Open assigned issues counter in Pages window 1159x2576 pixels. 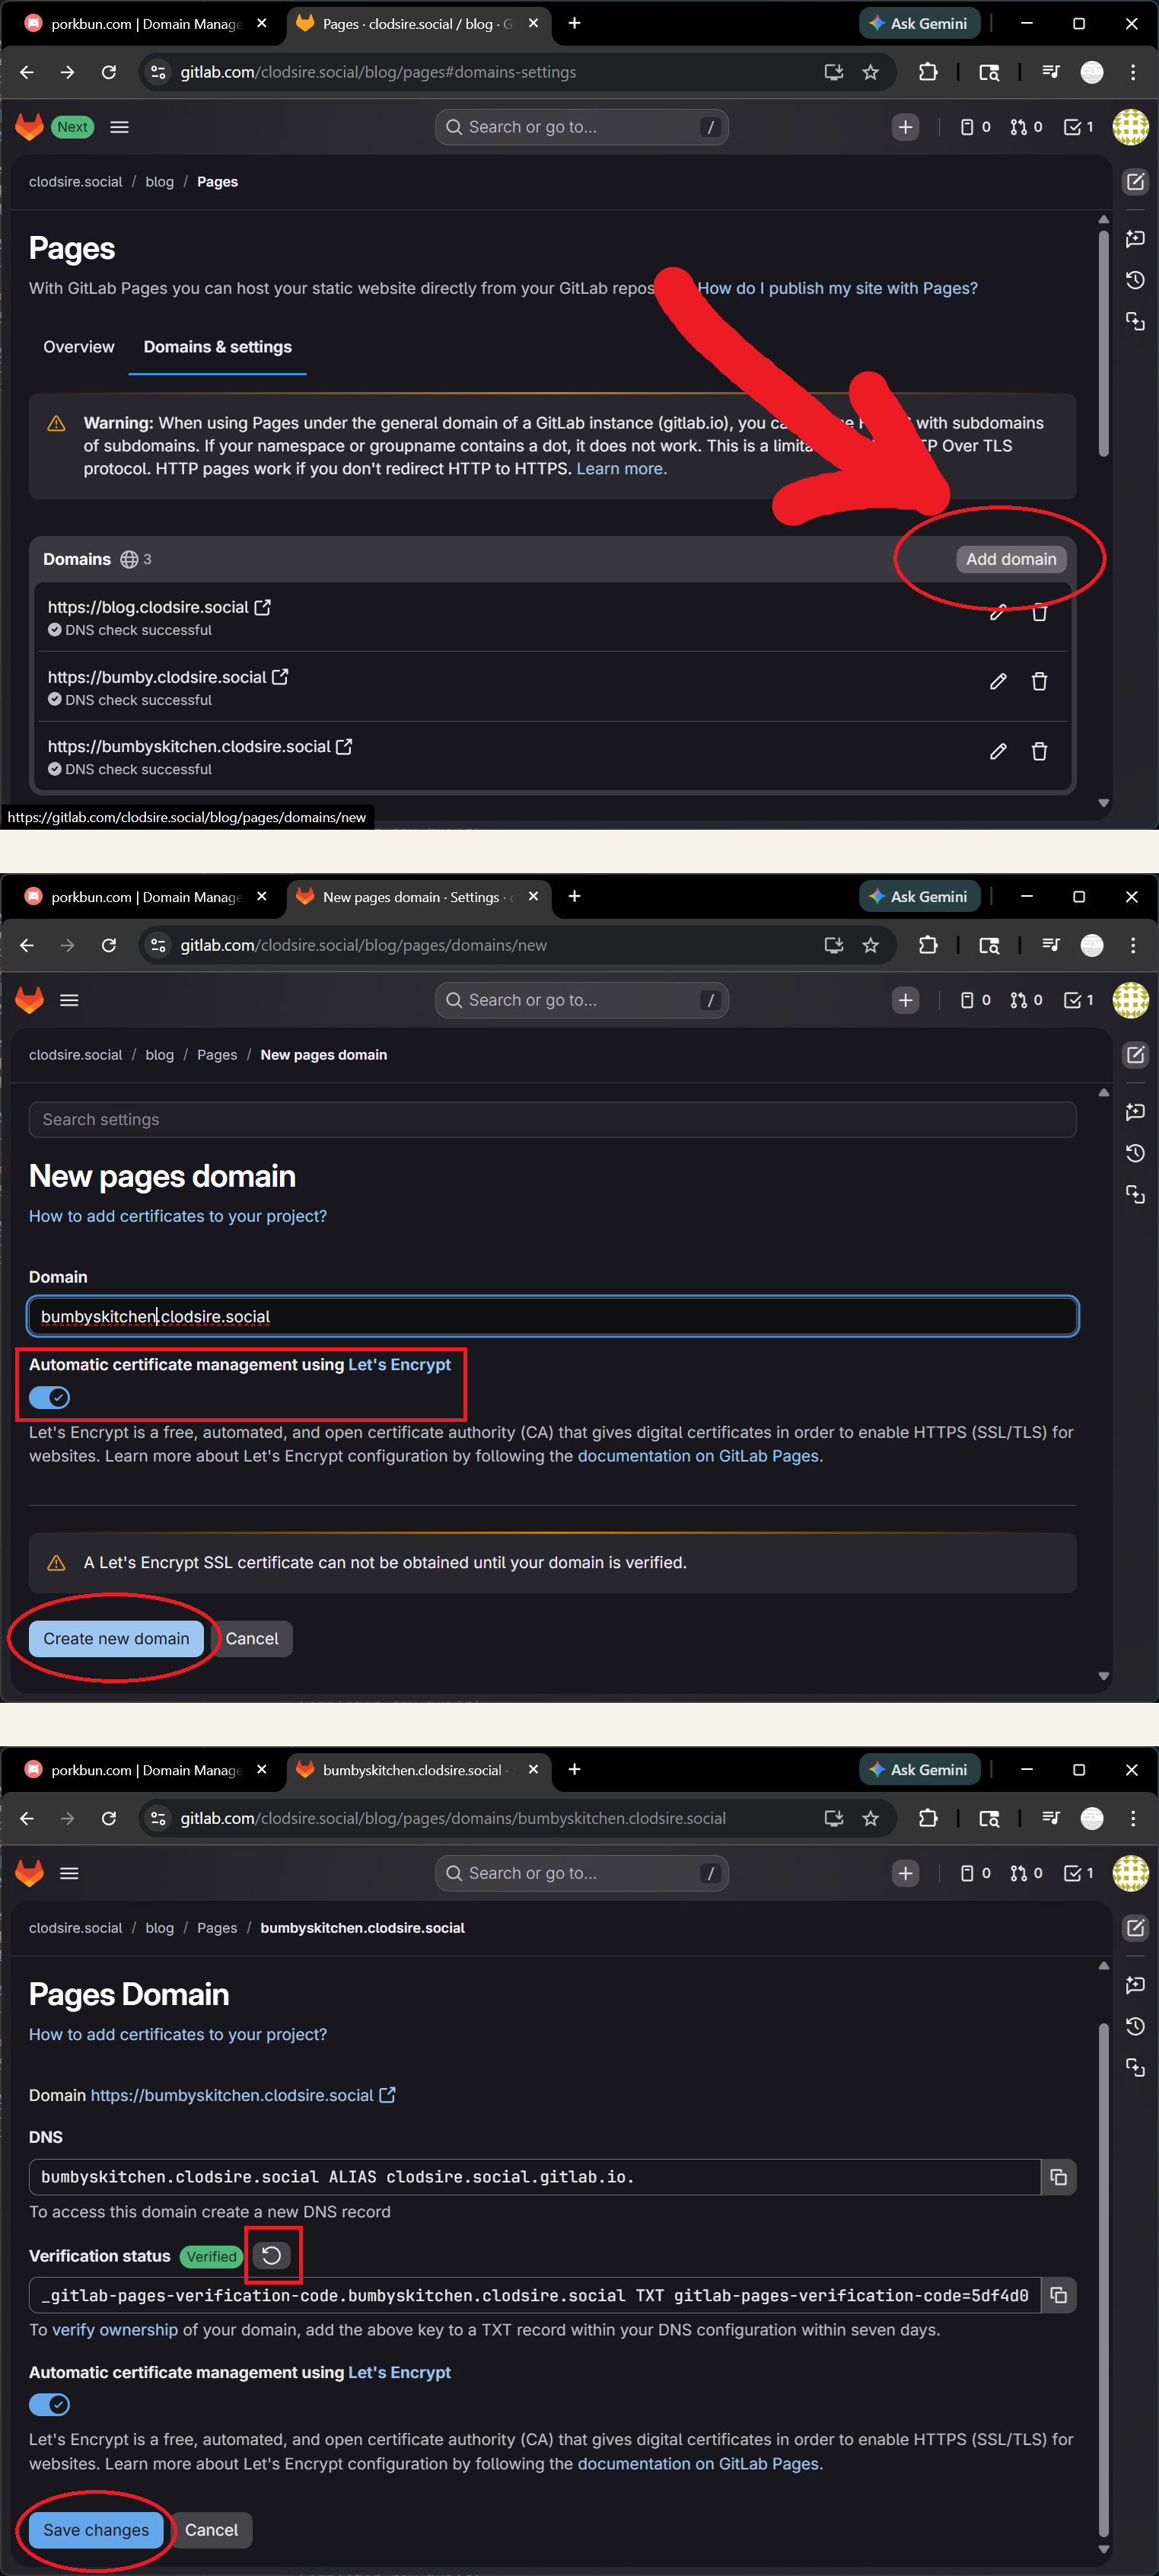975,127
